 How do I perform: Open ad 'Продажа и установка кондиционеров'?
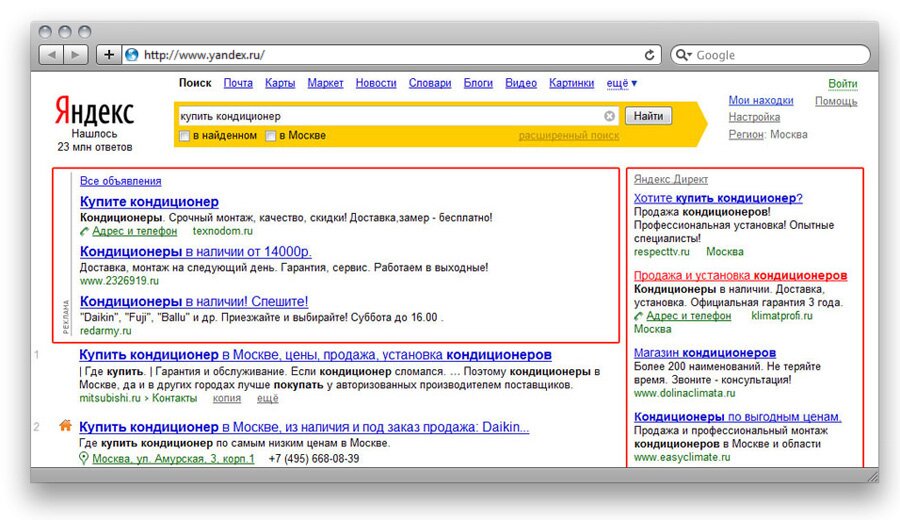pyautogui.click(x=740, y=275)
